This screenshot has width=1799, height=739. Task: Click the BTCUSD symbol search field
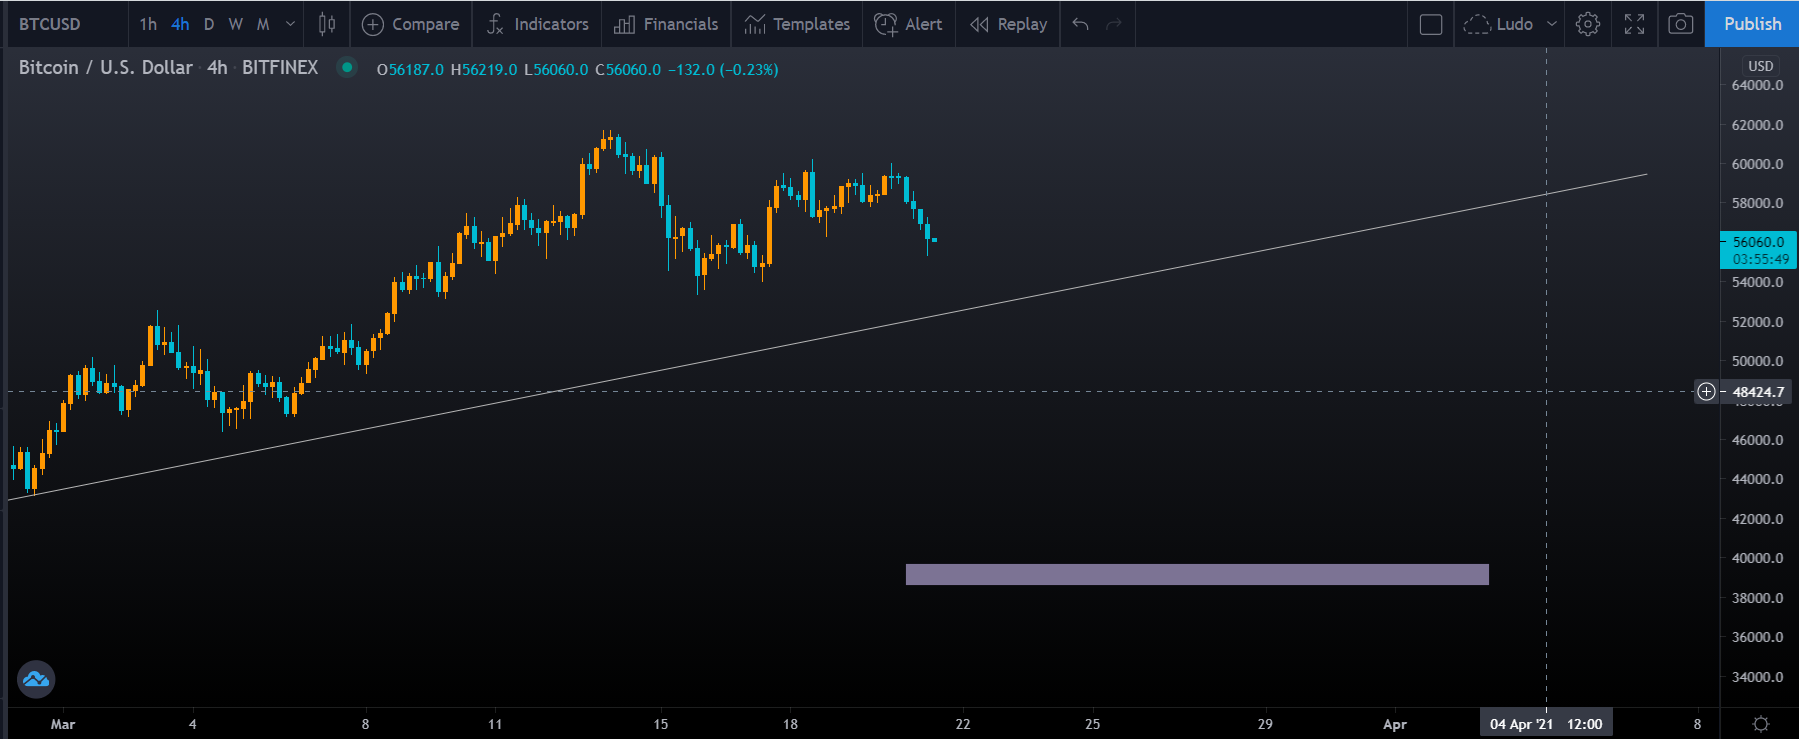coord(66,24)
